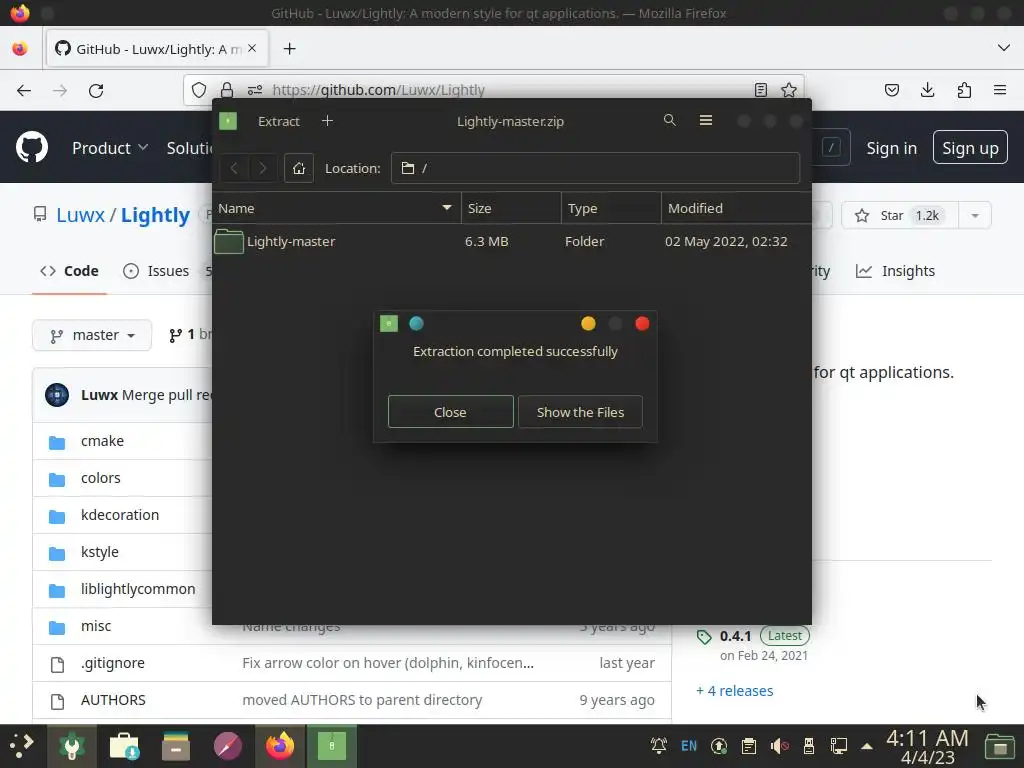
Task: Open Firefox application menu
Action: click(x=1000, y=90)
